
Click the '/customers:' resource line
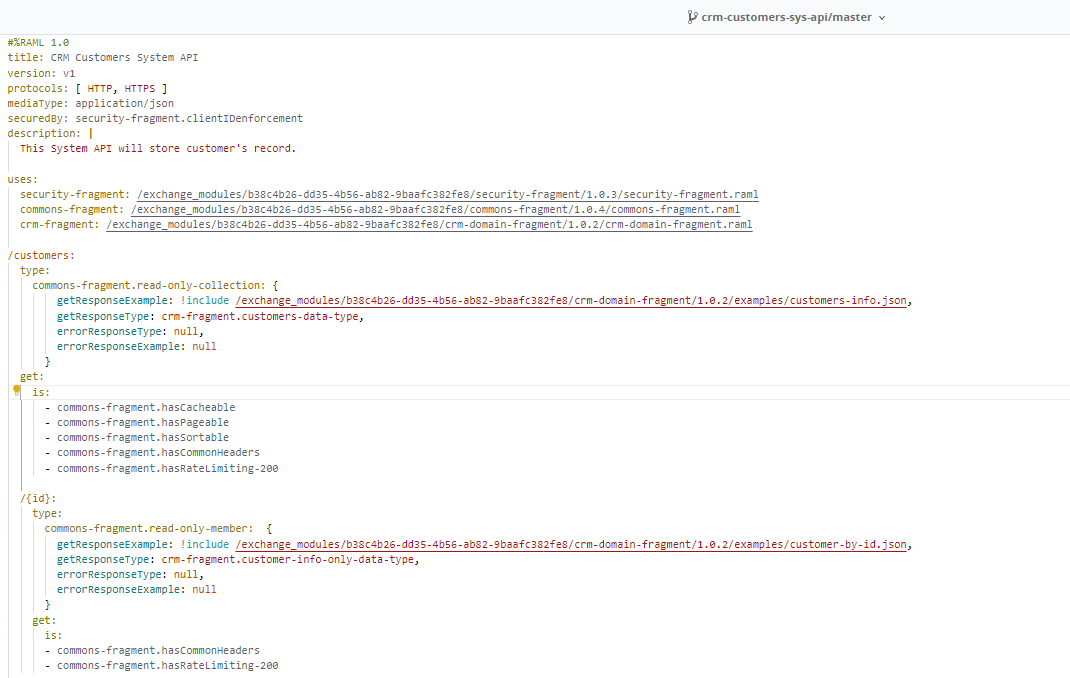41,255
